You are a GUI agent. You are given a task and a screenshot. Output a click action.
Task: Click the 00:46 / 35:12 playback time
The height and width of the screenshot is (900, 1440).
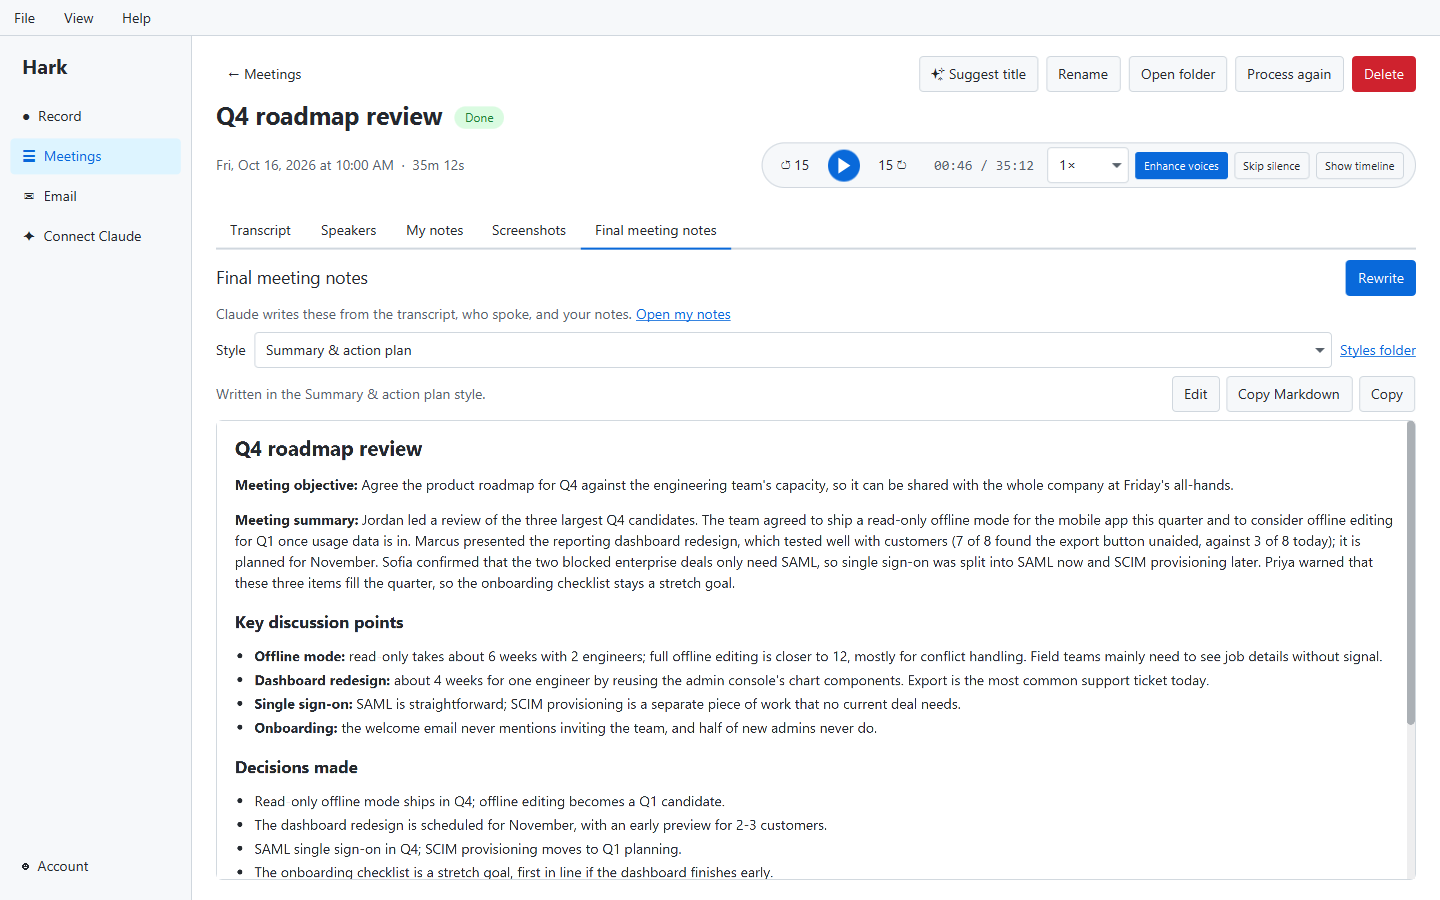(984, 166)
